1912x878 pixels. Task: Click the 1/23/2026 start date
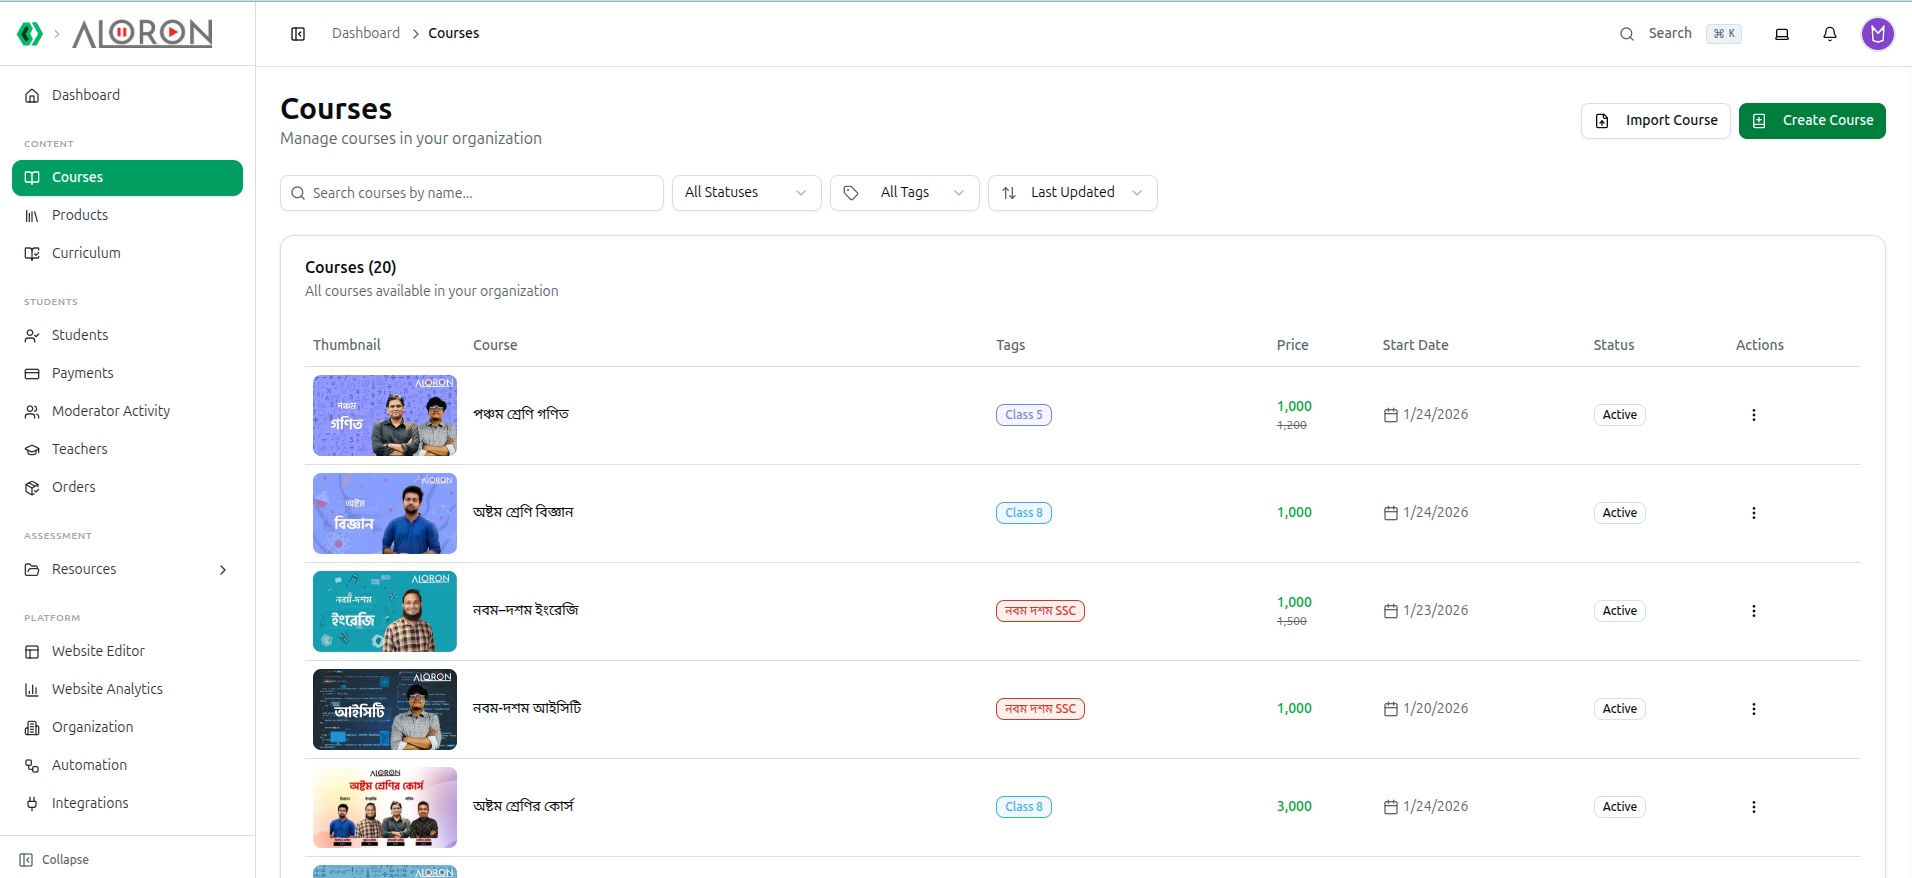(x=1435, y=611)
